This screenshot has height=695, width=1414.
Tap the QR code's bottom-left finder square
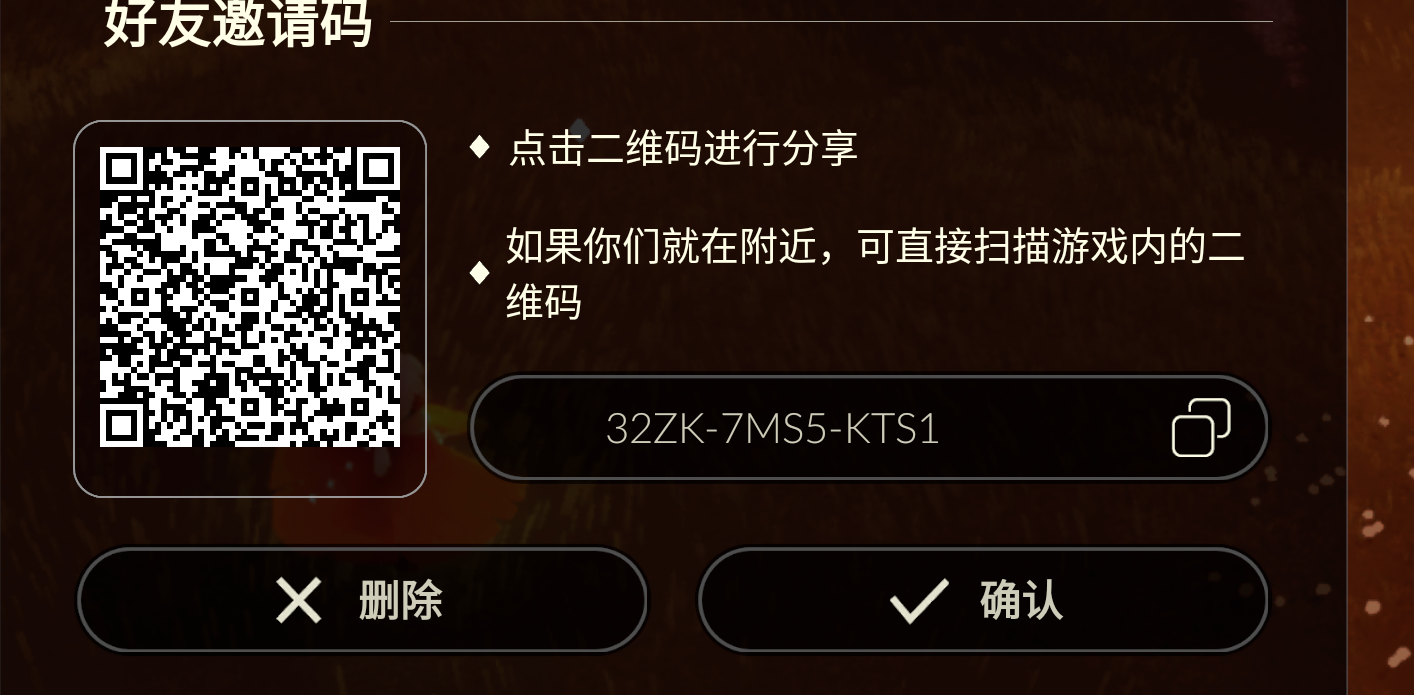(122, 424)
